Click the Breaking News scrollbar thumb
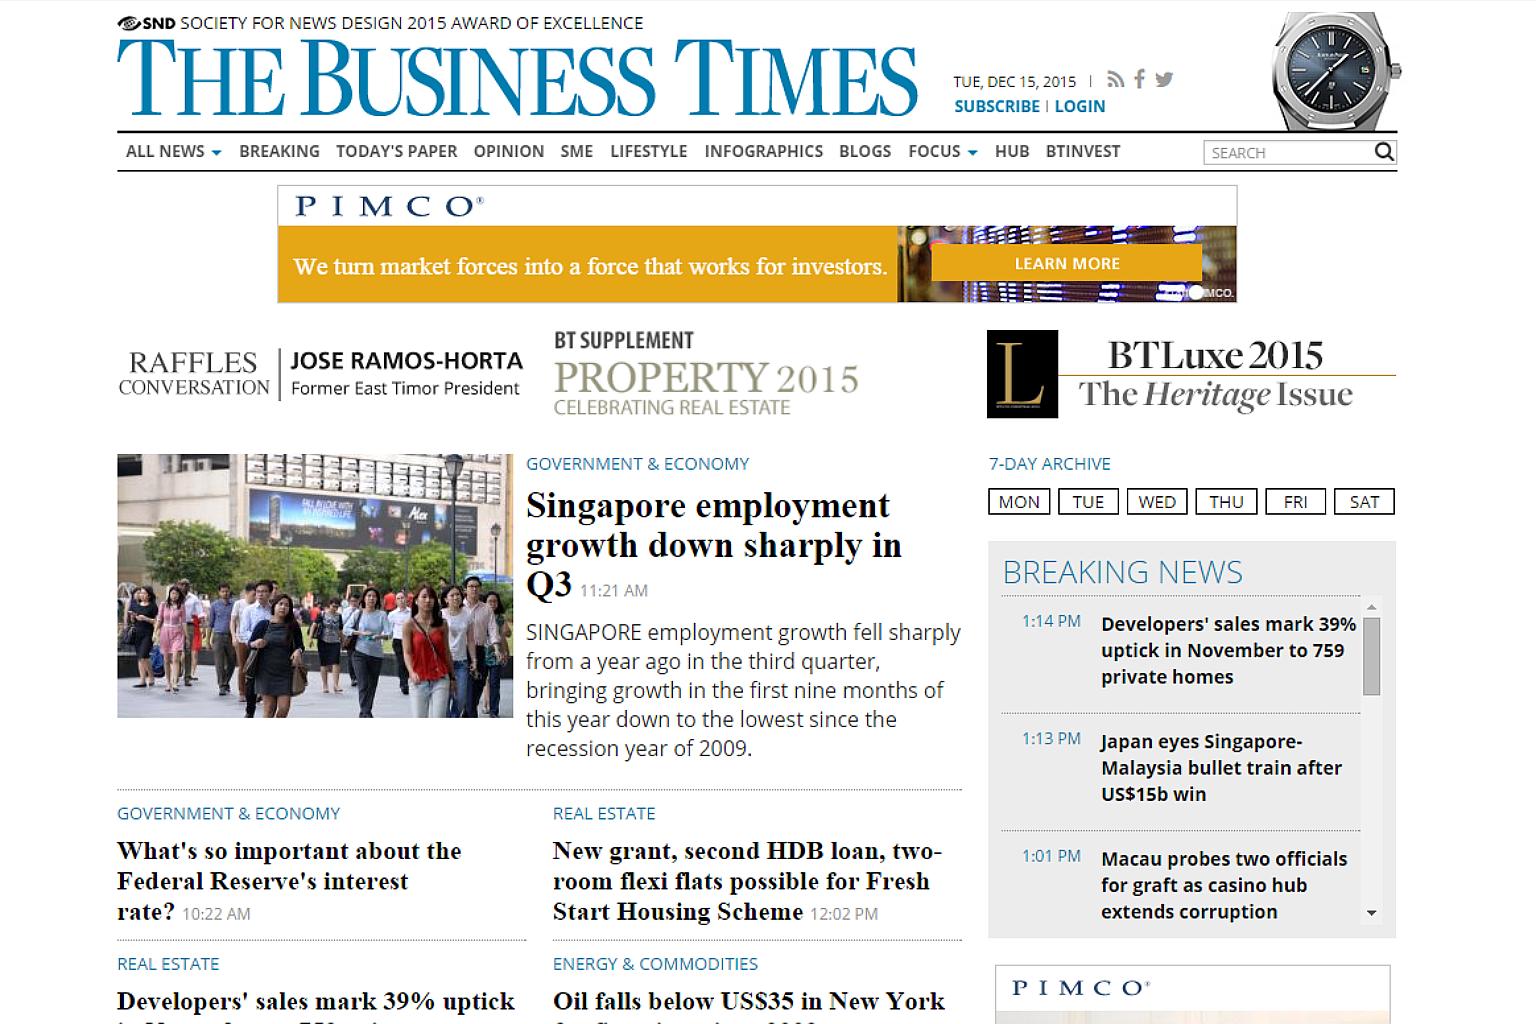The image size is (1536, 1024). (1371, 656)
